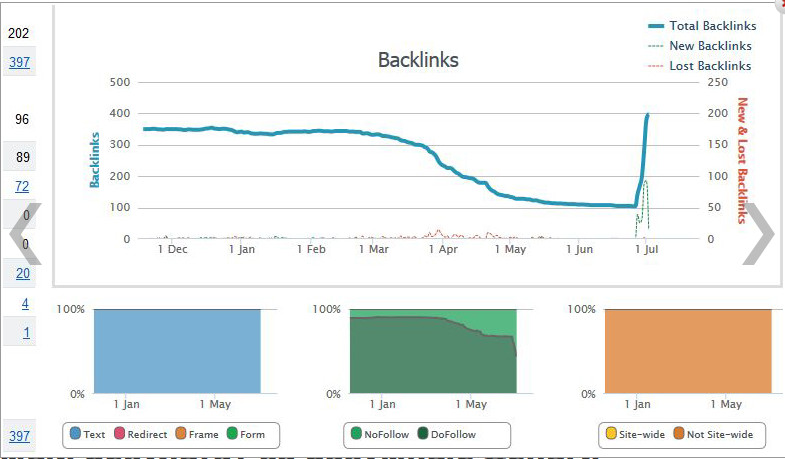The image size is (785, 459).
Task: Toggle NoFollow legend item
Action: click(380, 434)
